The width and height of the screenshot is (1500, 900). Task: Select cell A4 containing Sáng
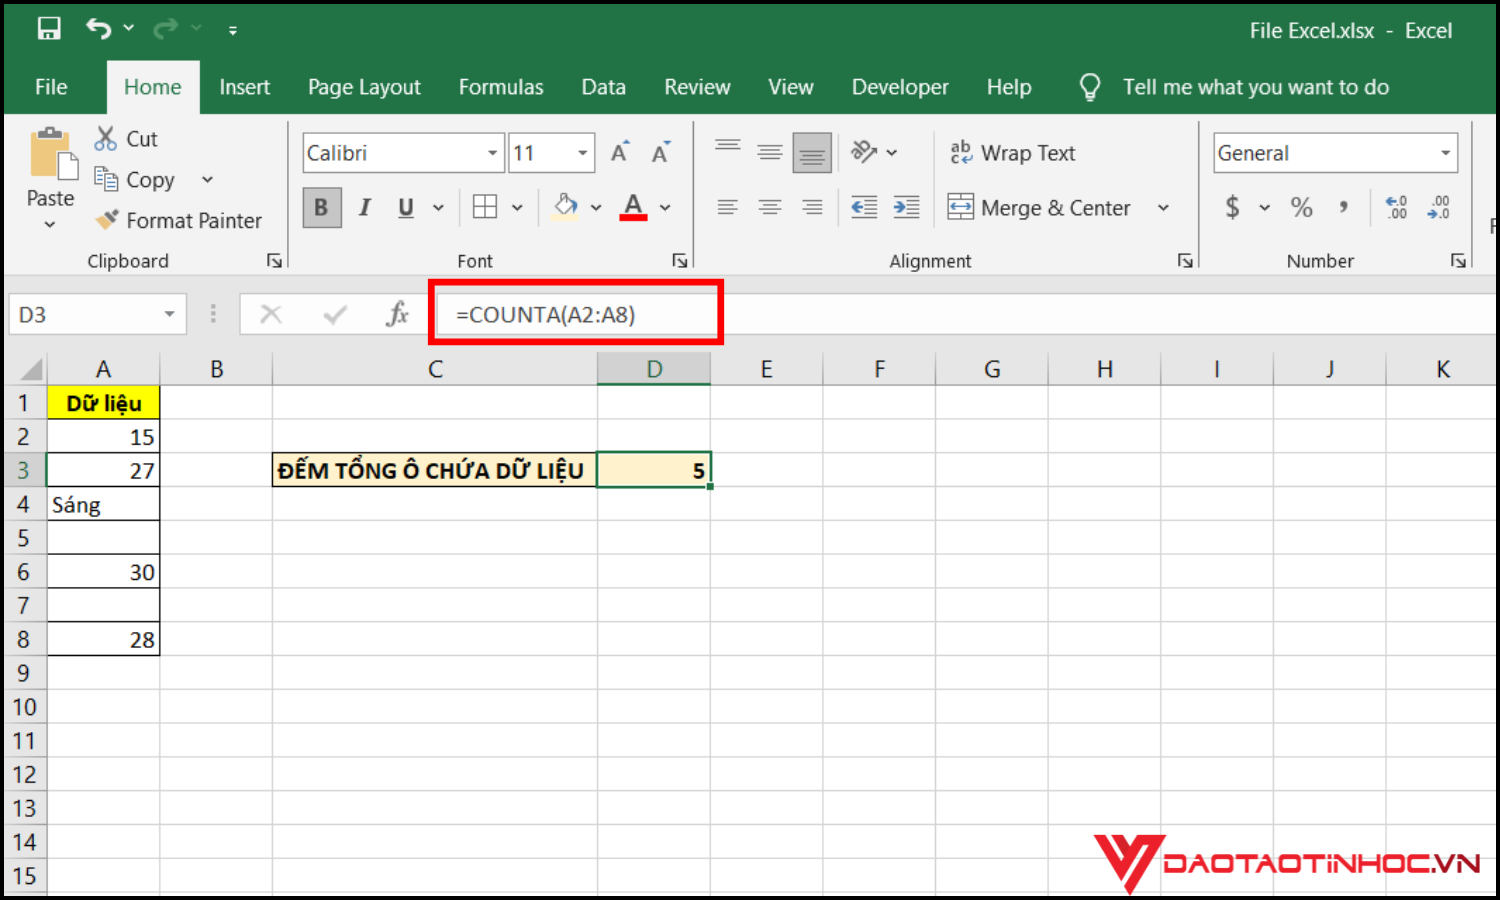tap(103, 505)
